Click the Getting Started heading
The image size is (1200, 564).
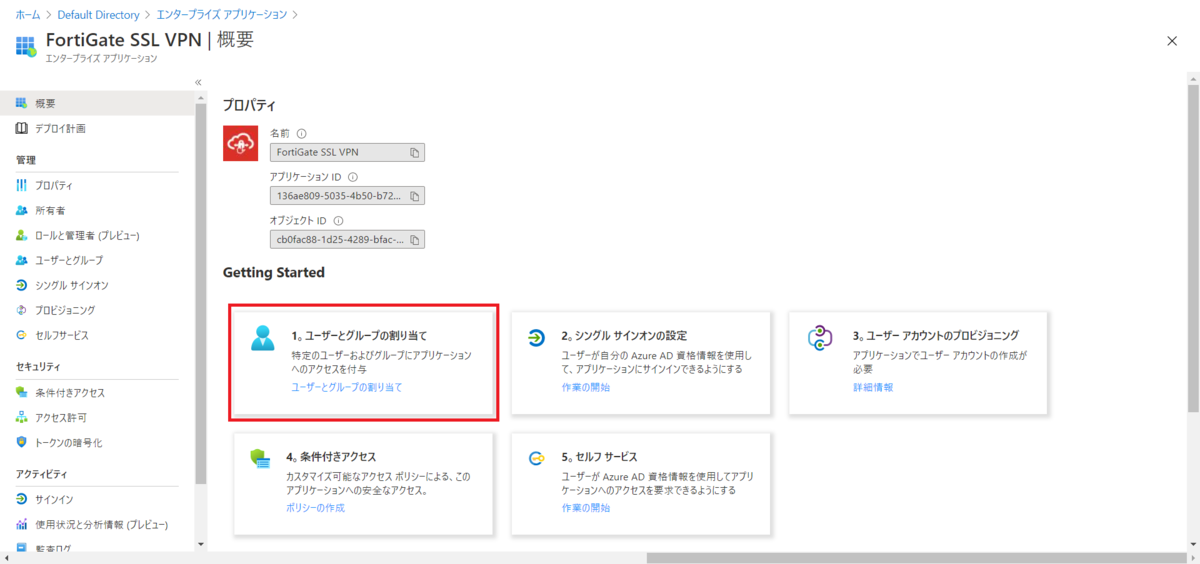tap(273, 272)
